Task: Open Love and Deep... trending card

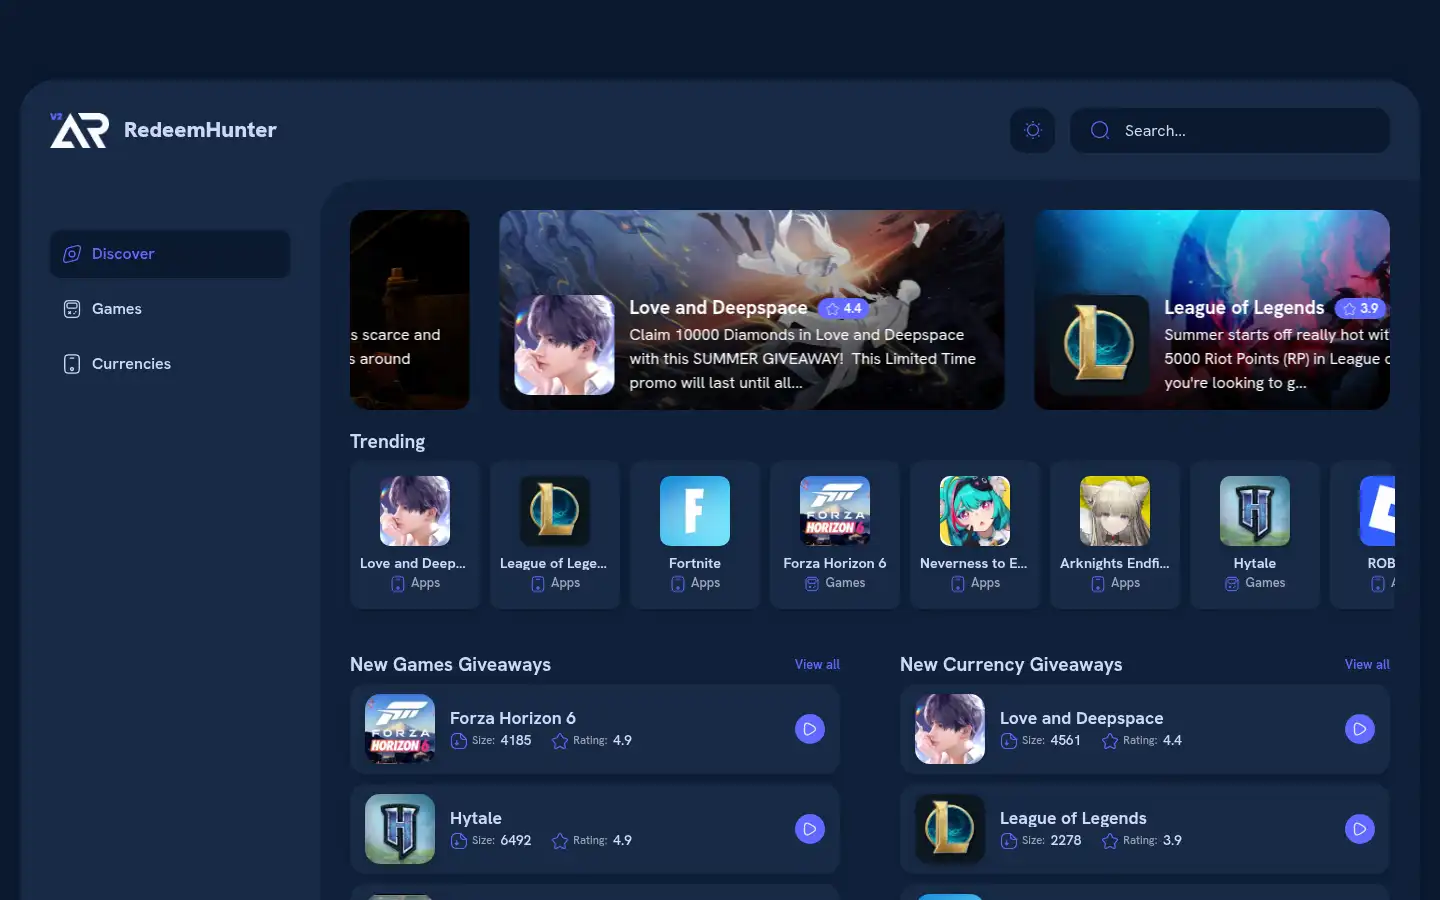Action: 415,535
